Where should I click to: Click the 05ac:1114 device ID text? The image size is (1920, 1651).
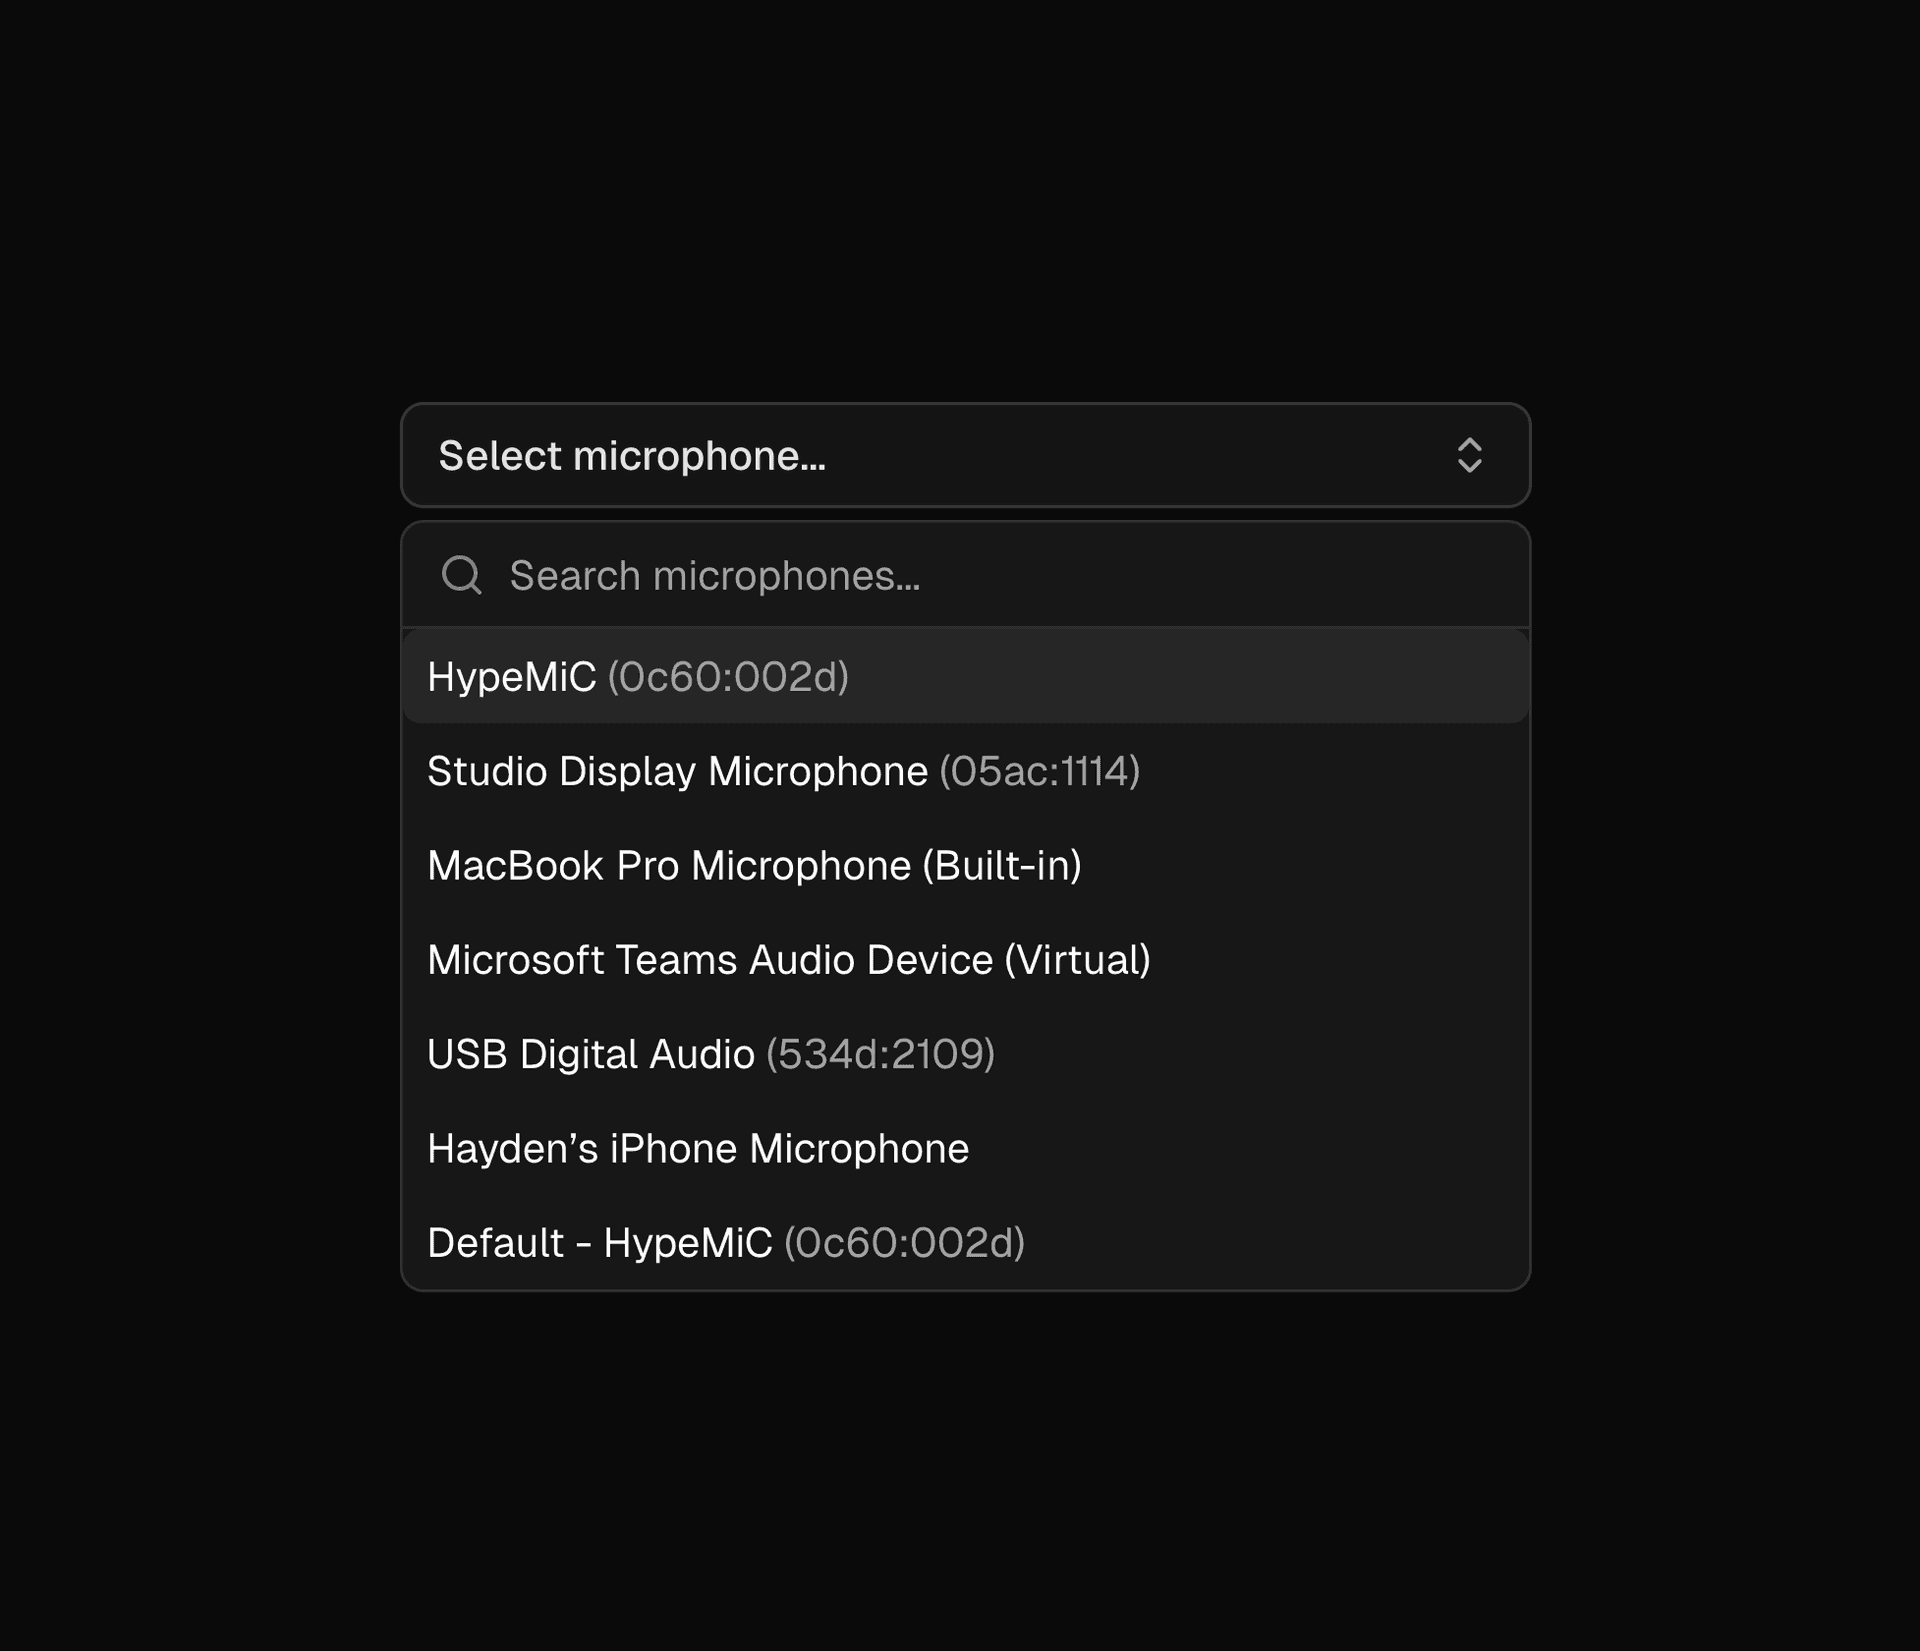click(1039, 771)
